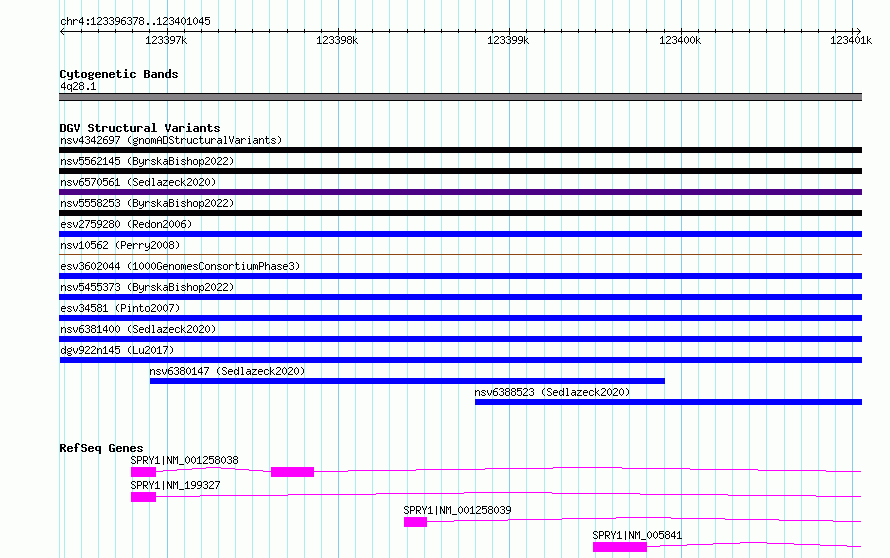Click the esv34581 (Pinto2007) label

coord(120,308)
